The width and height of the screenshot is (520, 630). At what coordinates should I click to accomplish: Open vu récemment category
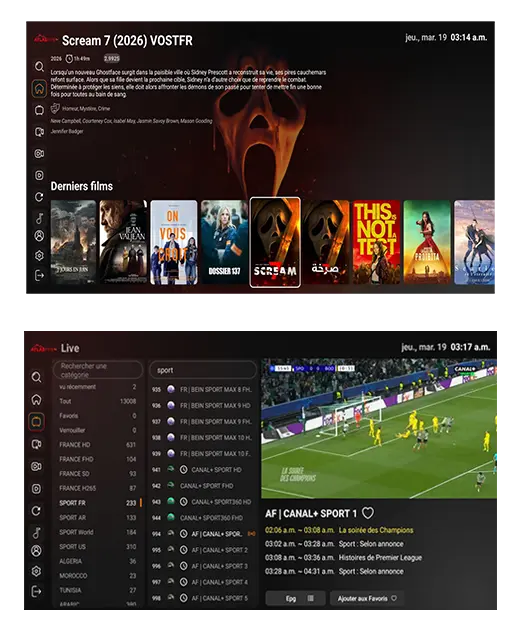(x=98, y=387)
